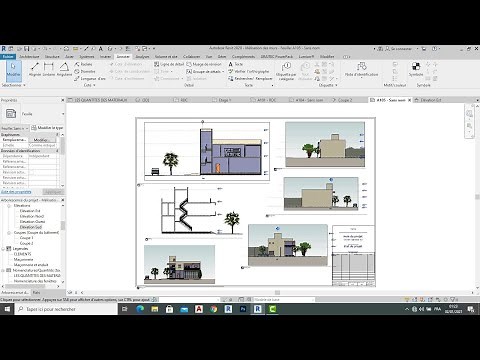Click the Modifier... button in Graphismes row
The image size is (480, 360).
pos(41,140)
